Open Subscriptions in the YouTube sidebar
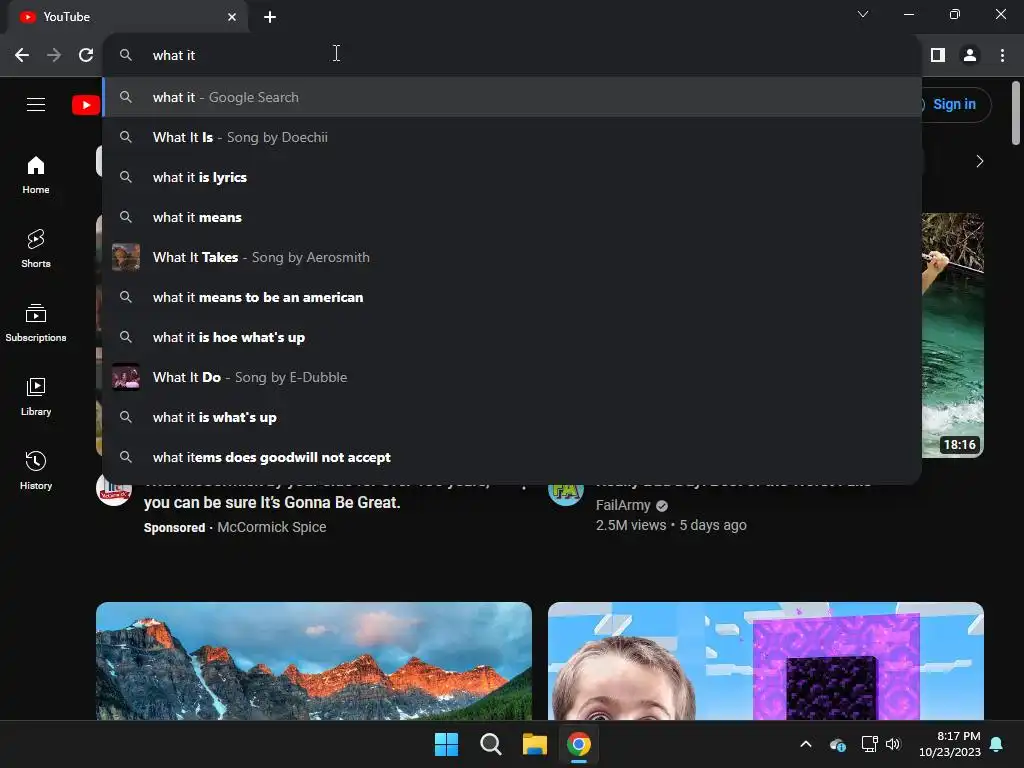 [x=36, y=323]
